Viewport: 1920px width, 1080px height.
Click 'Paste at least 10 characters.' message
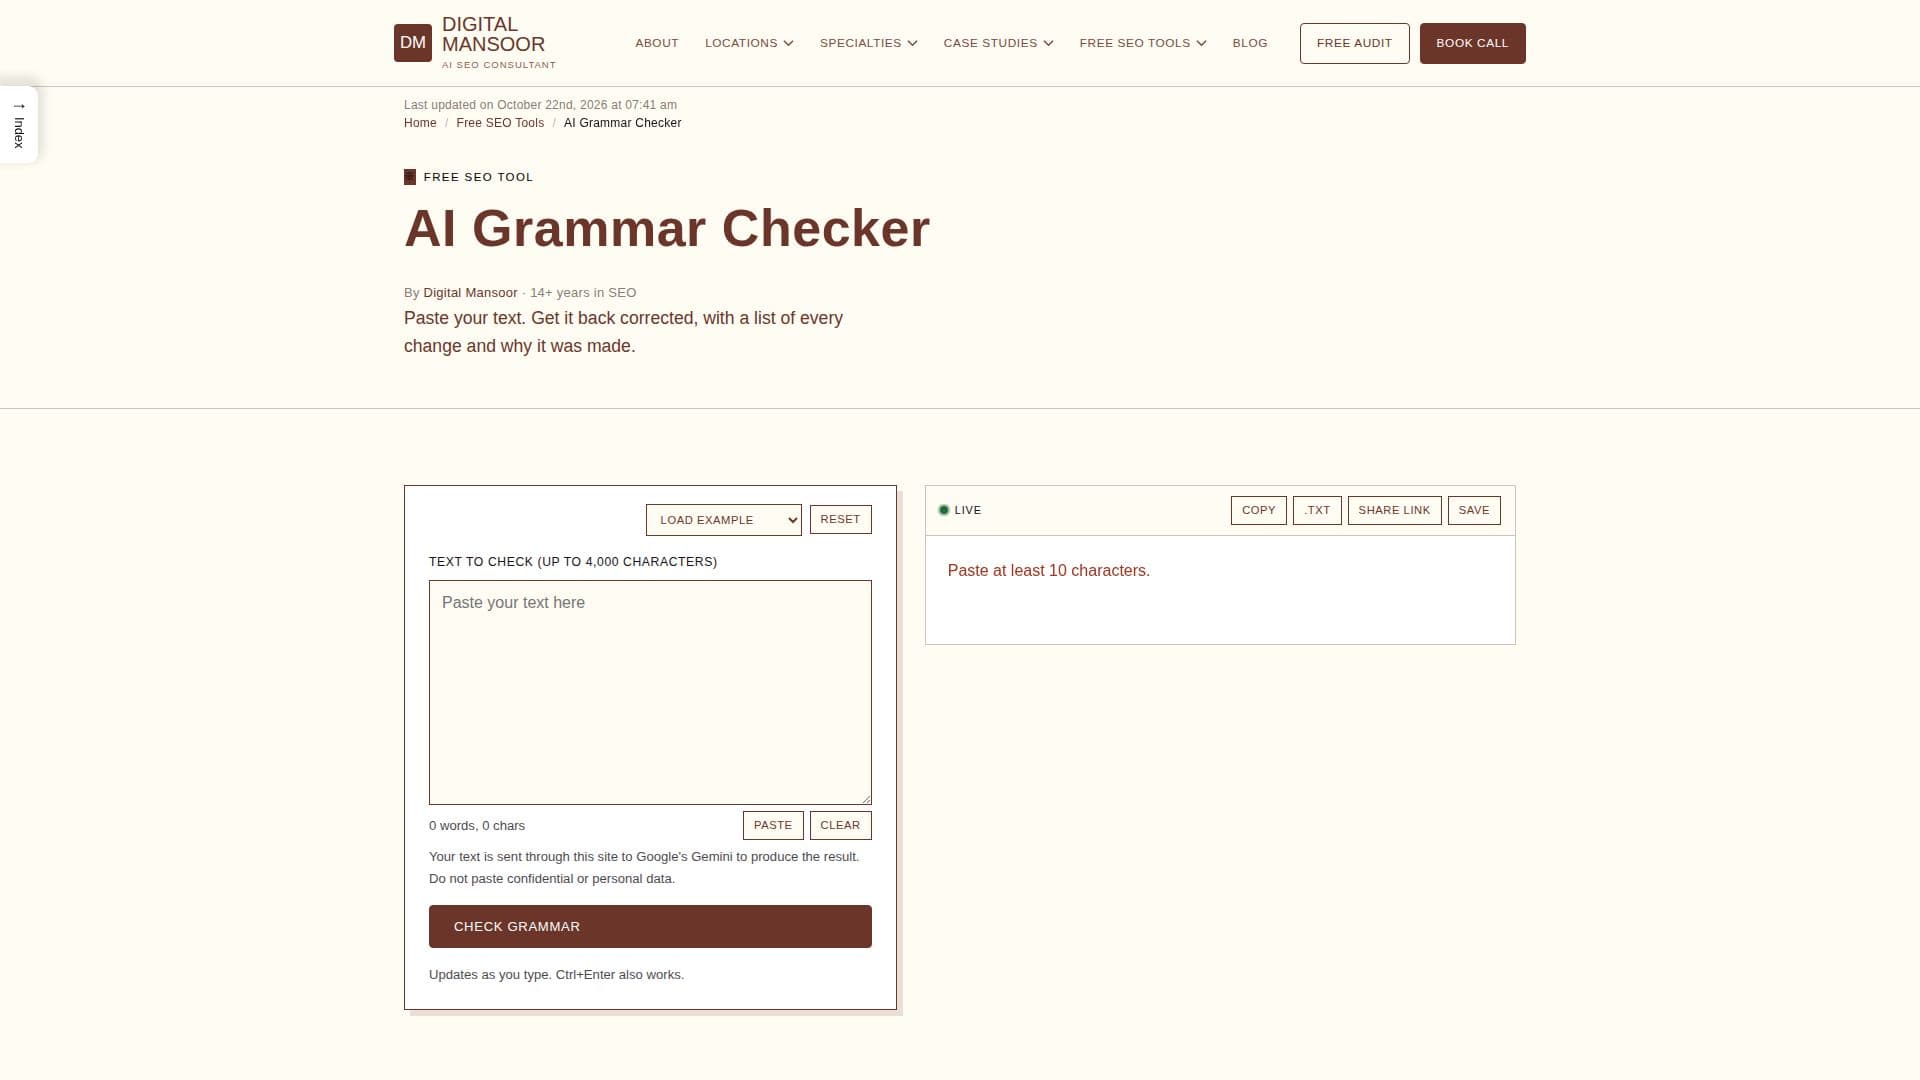1048,571
